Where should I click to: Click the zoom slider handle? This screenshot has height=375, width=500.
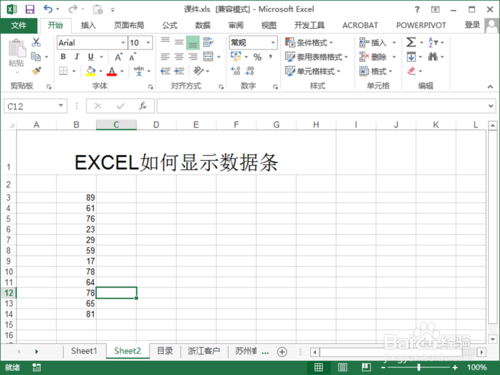[419, 367]
